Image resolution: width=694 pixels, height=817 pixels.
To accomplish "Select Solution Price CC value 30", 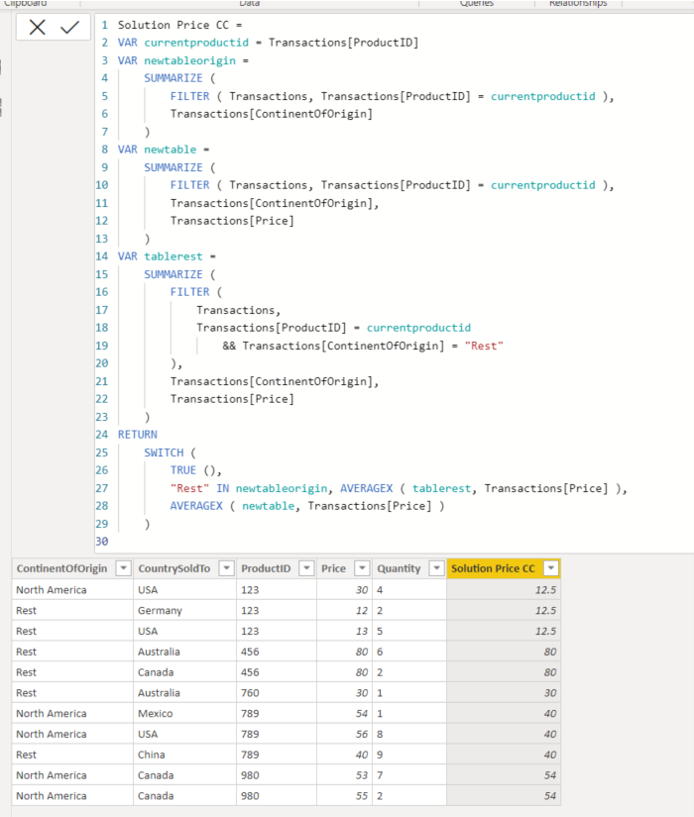I will pos(503,692).
